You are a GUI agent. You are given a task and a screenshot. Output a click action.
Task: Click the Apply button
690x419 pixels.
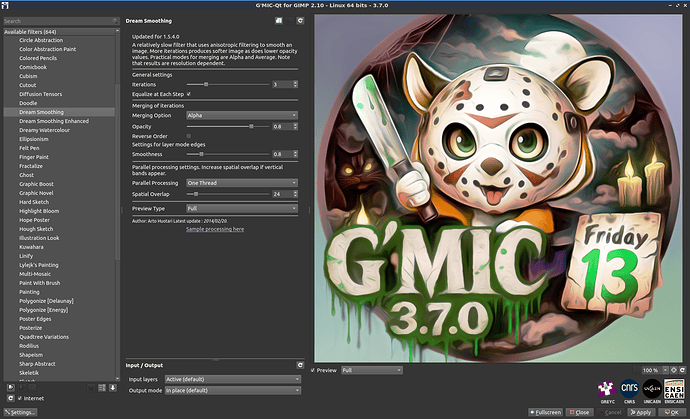click(641, 412)
